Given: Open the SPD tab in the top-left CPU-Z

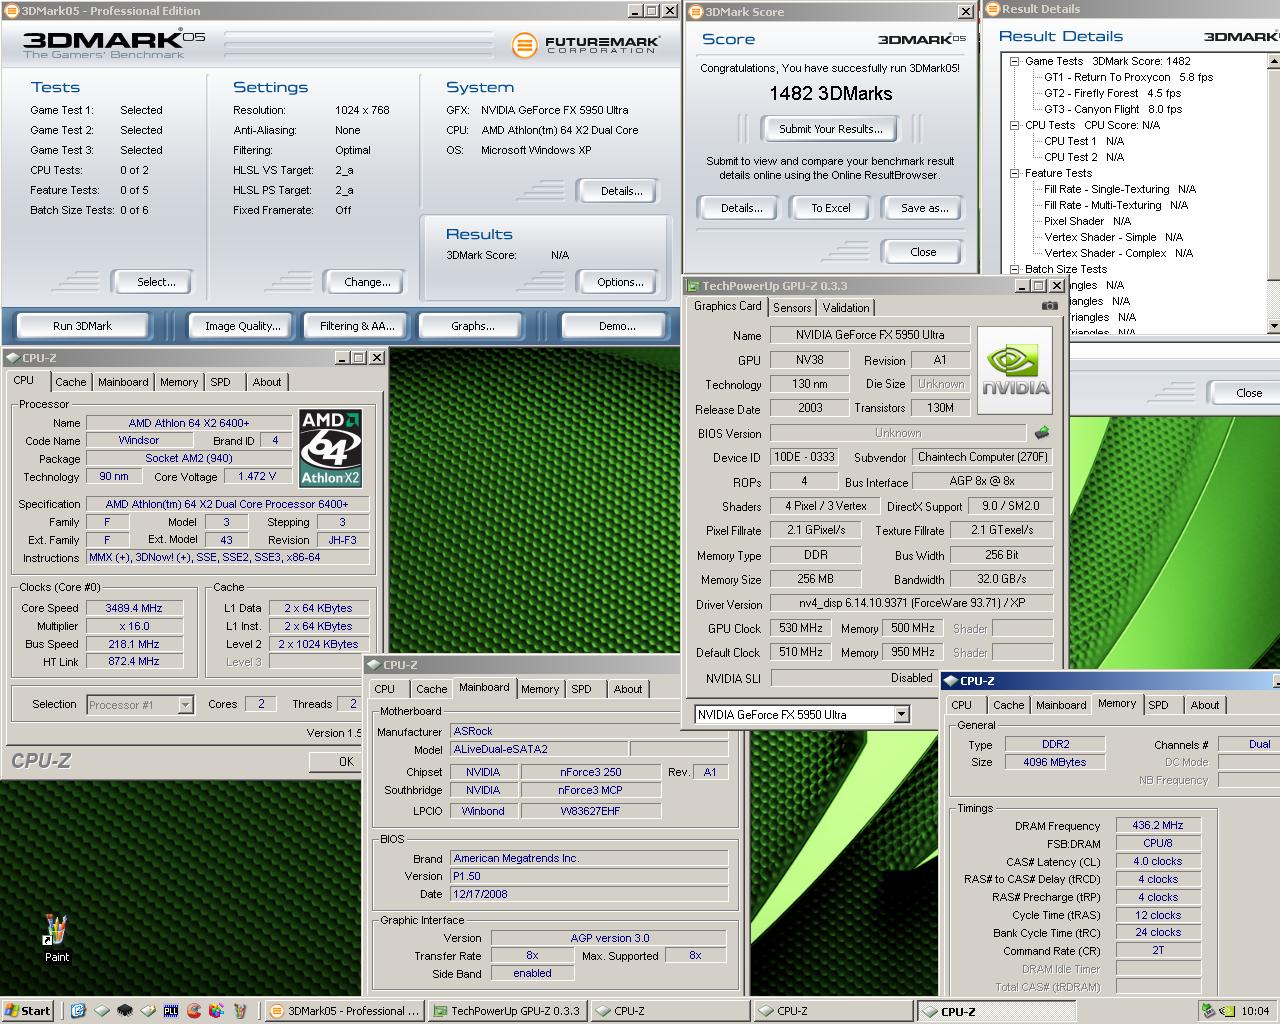Looking at the screenshot, I should pyautogui.click(x=220, y=382).
